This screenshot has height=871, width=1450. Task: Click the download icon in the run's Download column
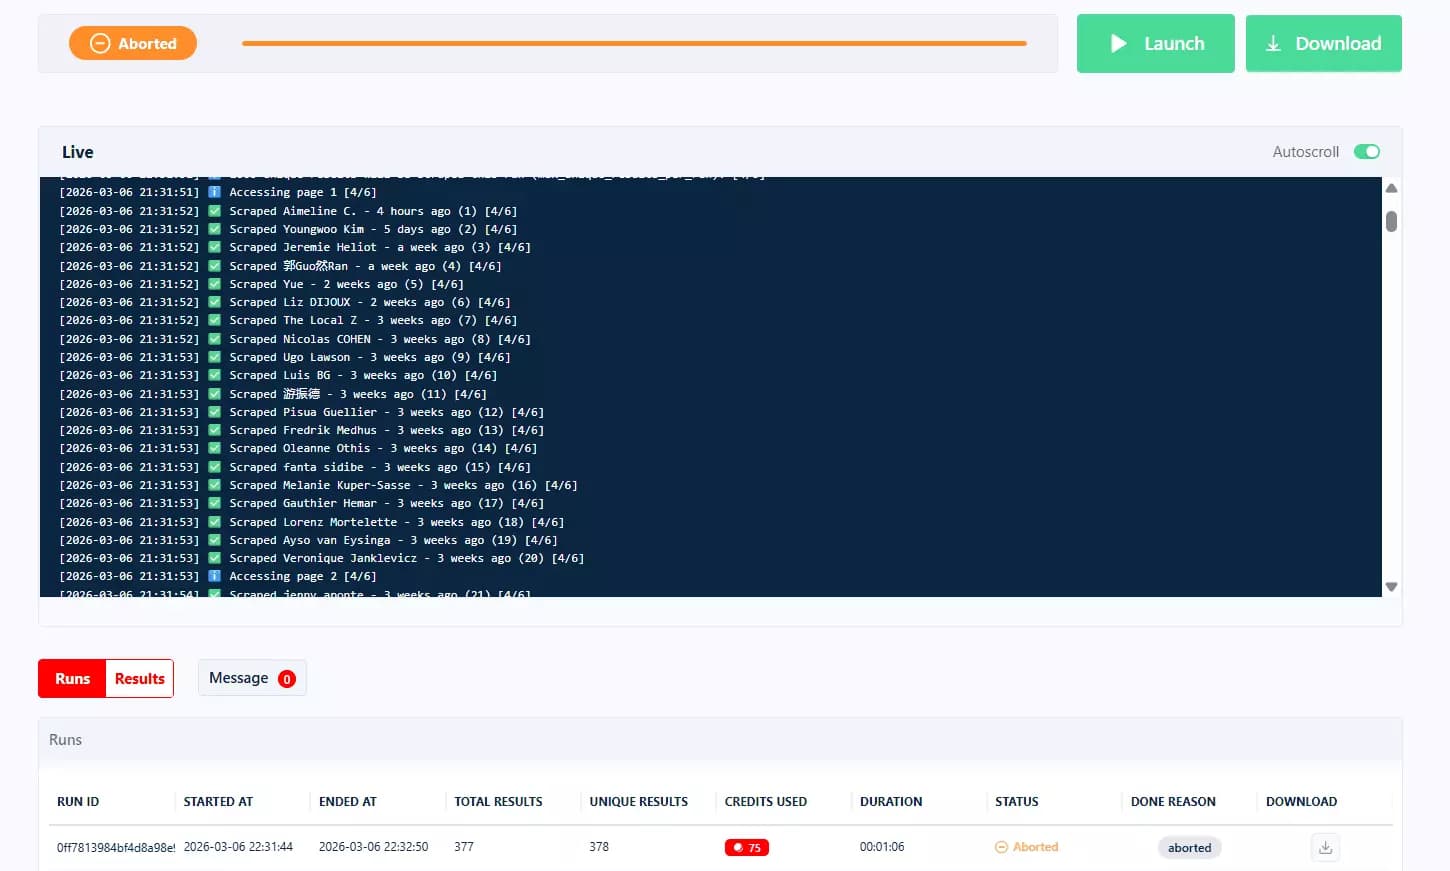[1325, 846]
